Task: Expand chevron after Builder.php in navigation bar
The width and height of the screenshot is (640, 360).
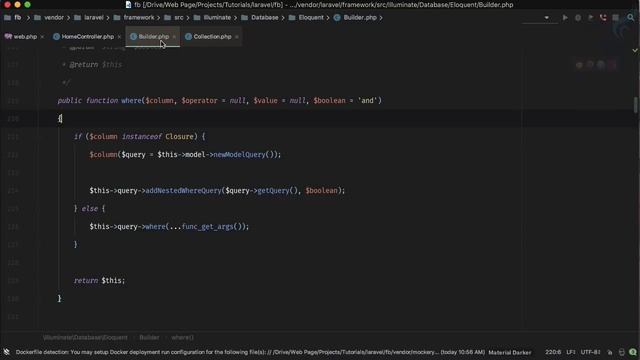Action: pyautogui.click(x=381, y=18)
